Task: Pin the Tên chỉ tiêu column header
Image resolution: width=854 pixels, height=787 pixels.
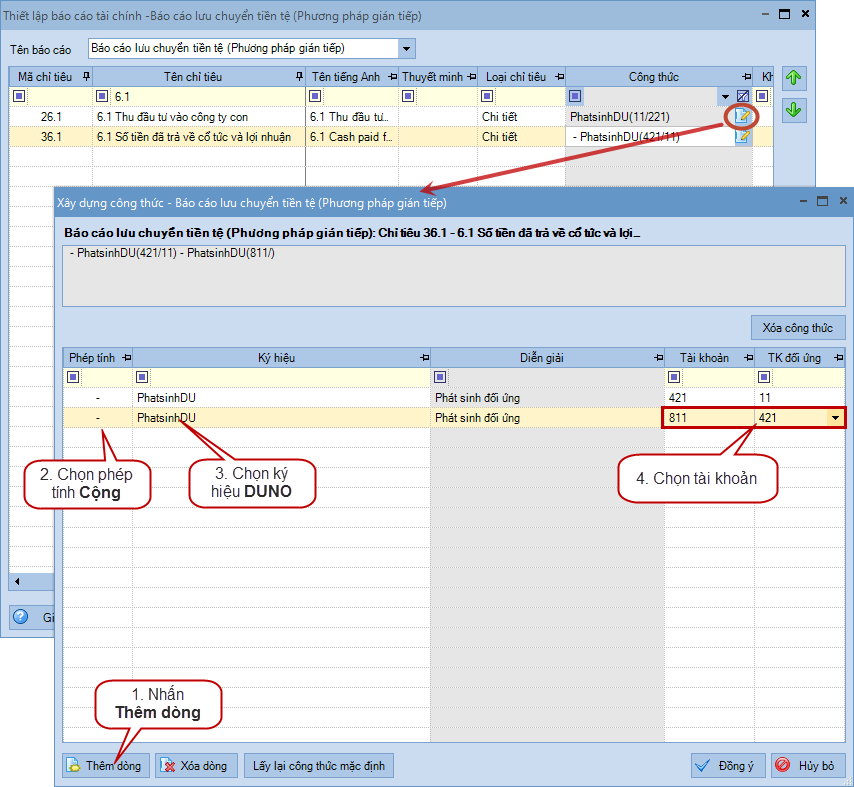Action: (x=299, y=77)
